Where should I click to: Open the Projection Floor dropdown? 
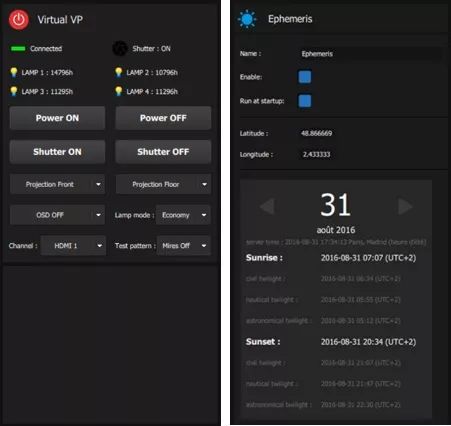[163, 184]
